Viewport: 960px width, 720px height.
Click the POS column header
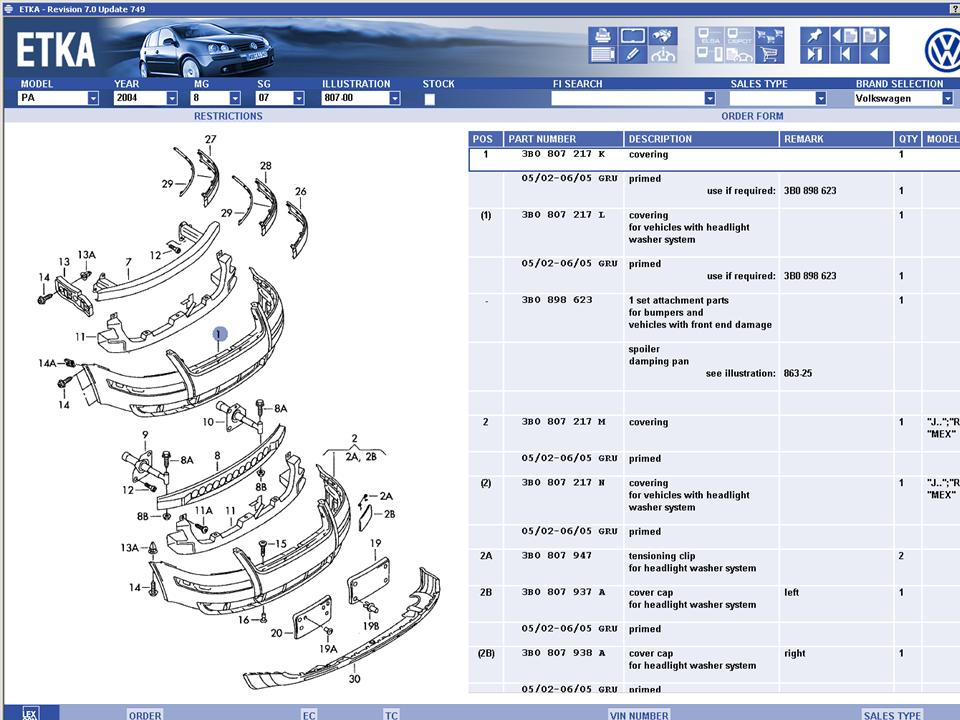coord(486,139)
